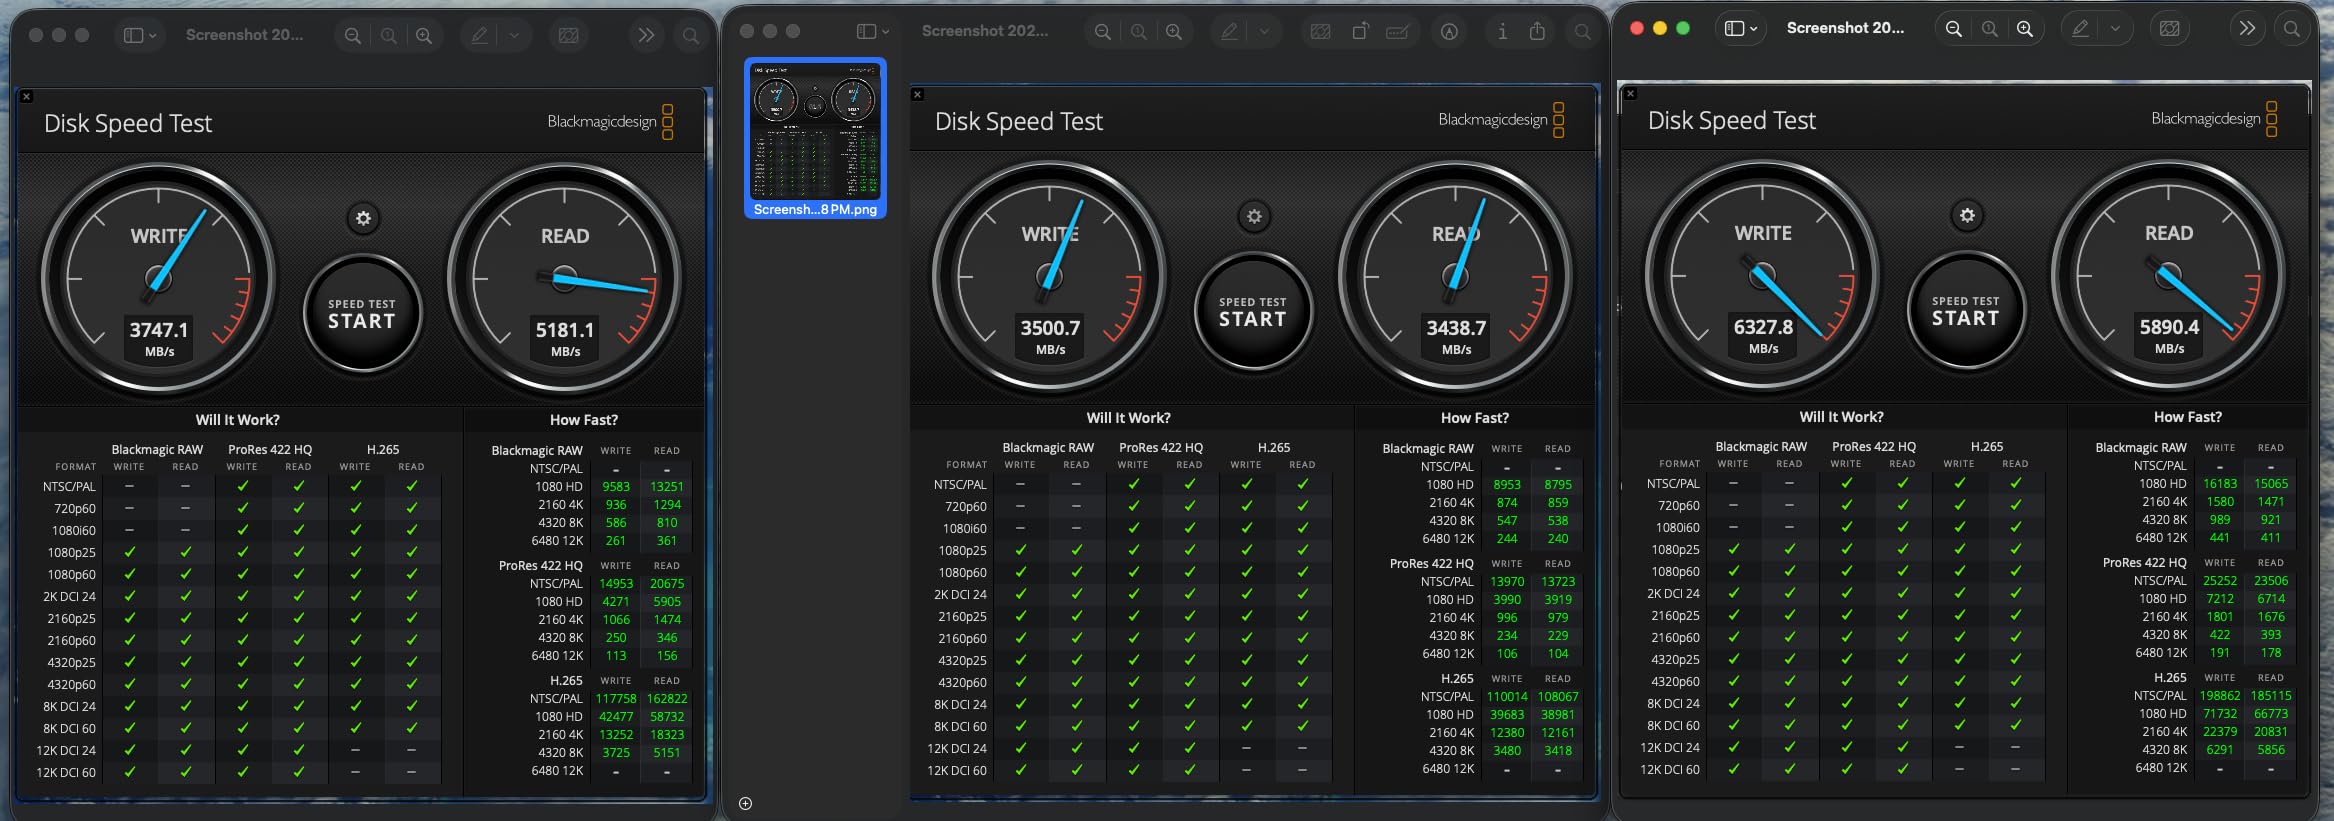Click the plus button below the thumbnail
This screenshot has height=821, width=2334.
(745, 803)
